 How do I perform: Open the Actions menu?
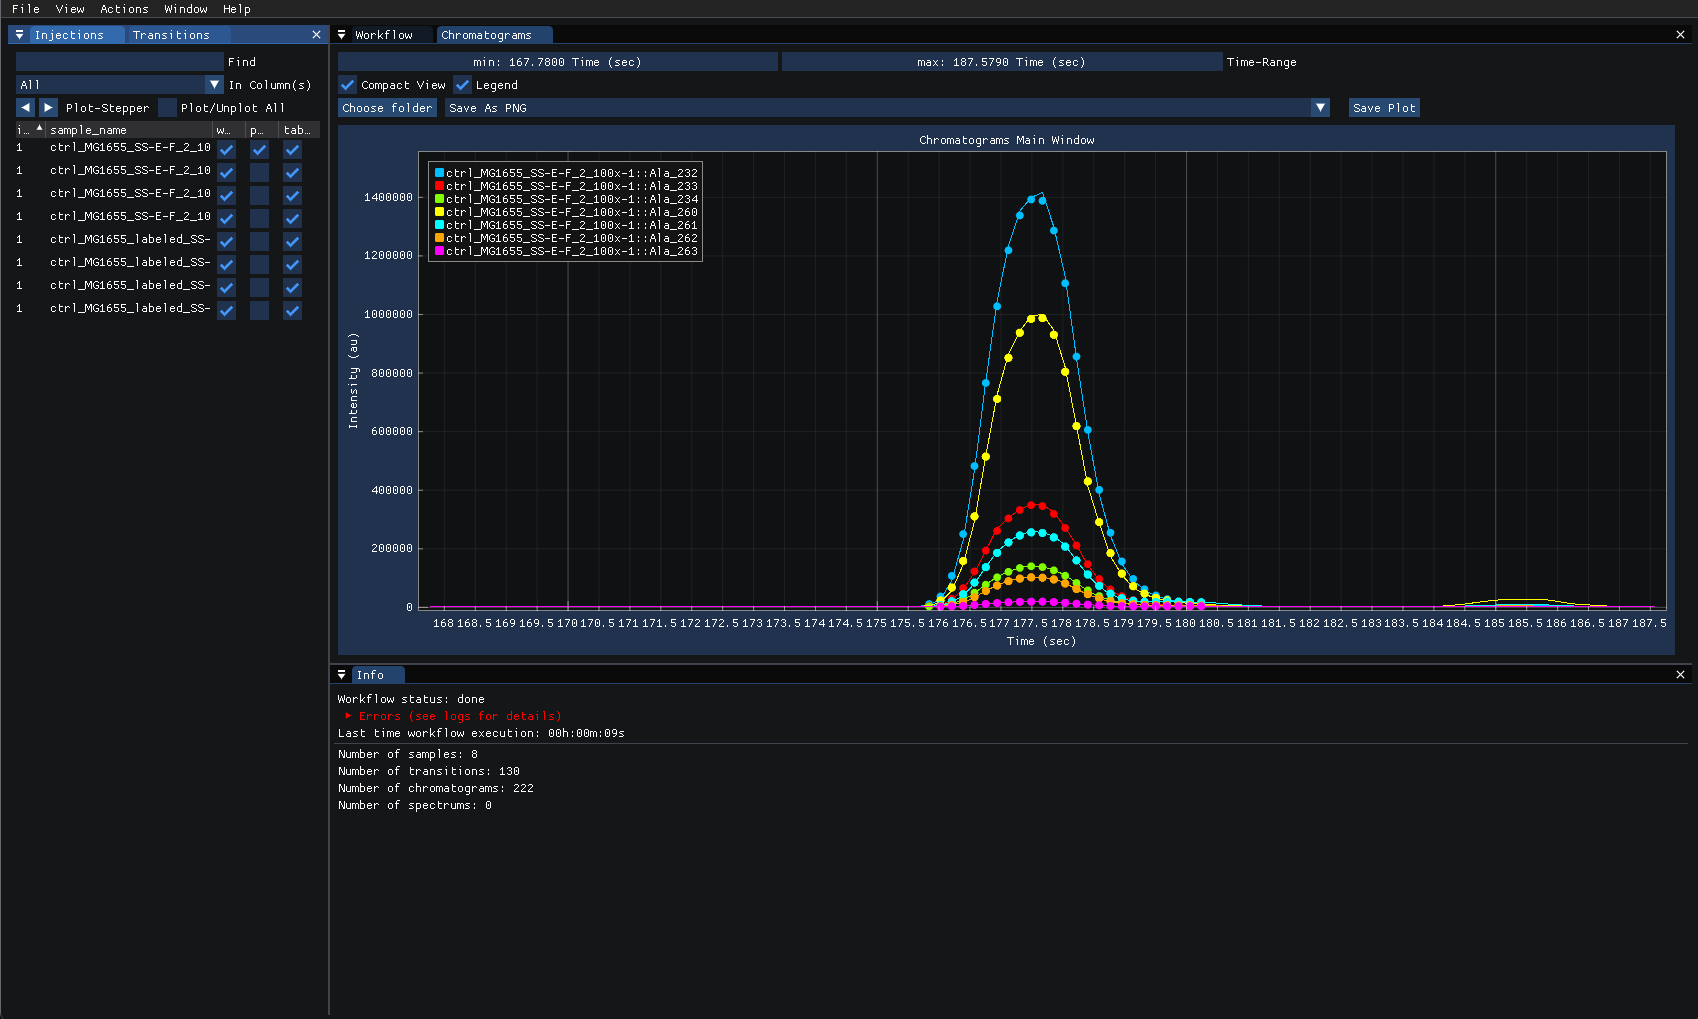click(124, 9)
